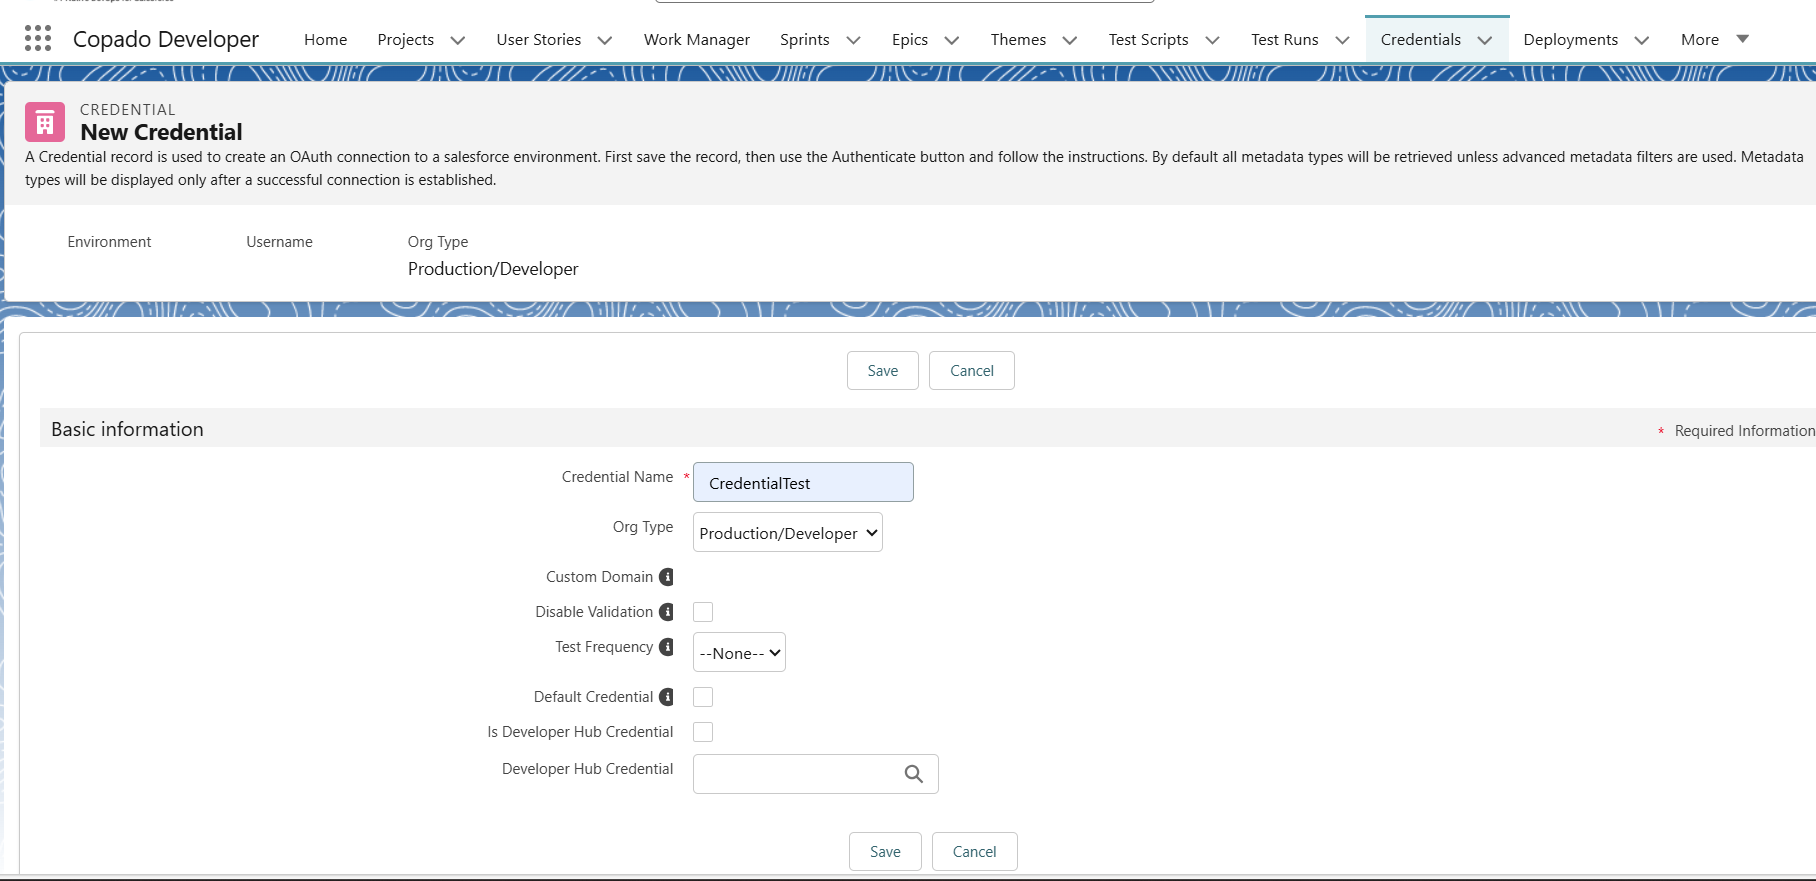
Task: Click the bottom Cancel button
Action: pos(975,851)
